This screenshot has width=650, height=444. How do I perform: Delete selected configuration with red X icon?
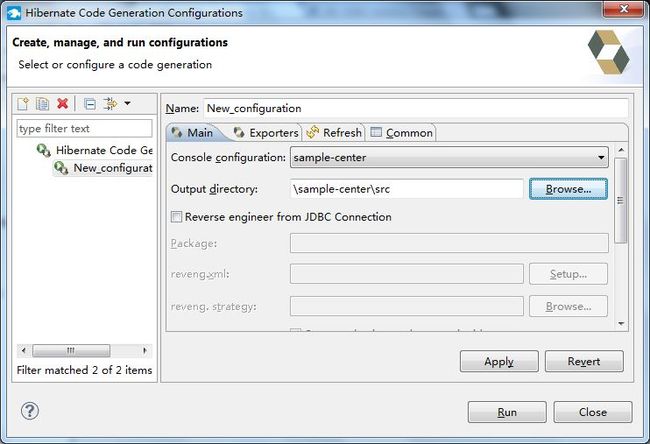pyautogui.click(x=63, y=103)
